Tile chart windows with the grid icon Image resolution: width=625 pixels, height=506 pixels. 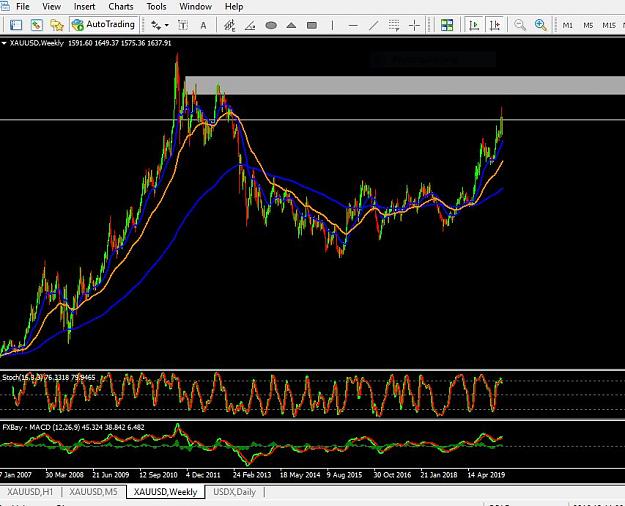coord(447,25)
